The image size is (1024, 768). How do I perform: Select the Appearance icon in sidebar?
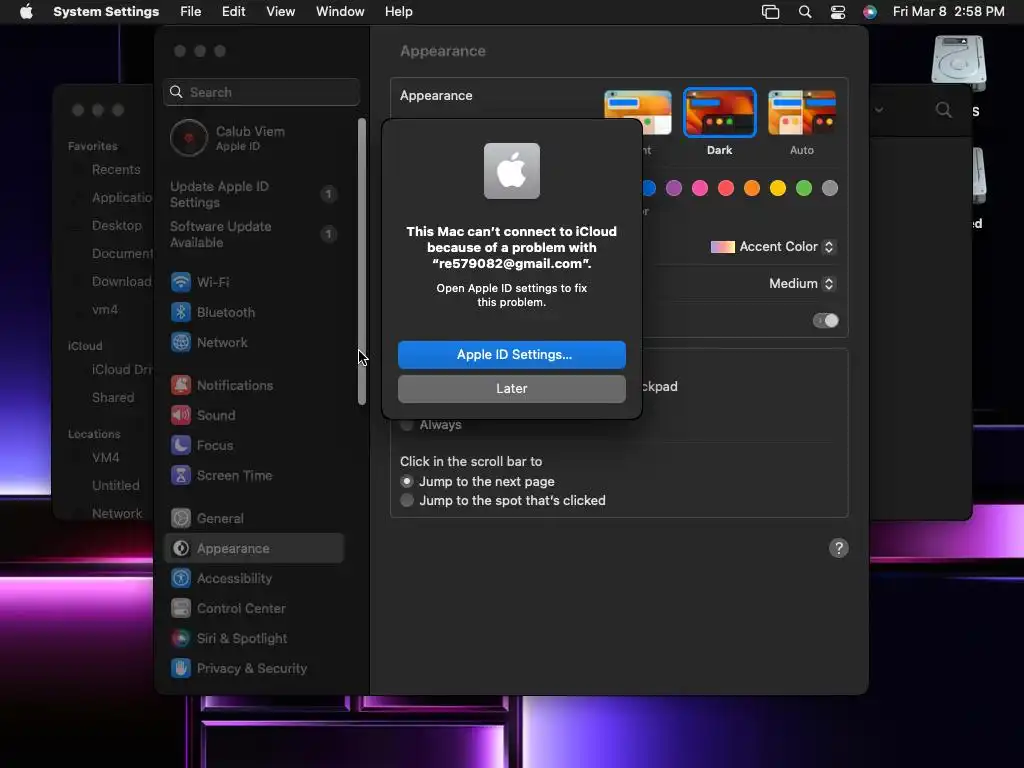181,549
